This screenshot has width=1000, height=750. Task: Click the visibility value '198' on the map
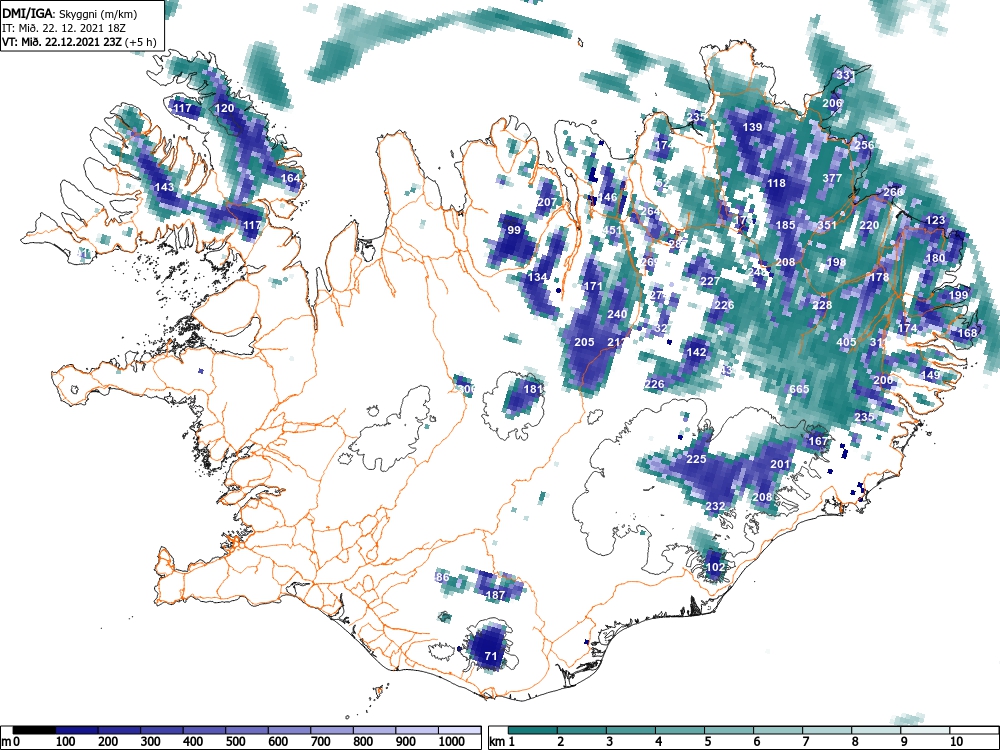(x=836, y=262)
